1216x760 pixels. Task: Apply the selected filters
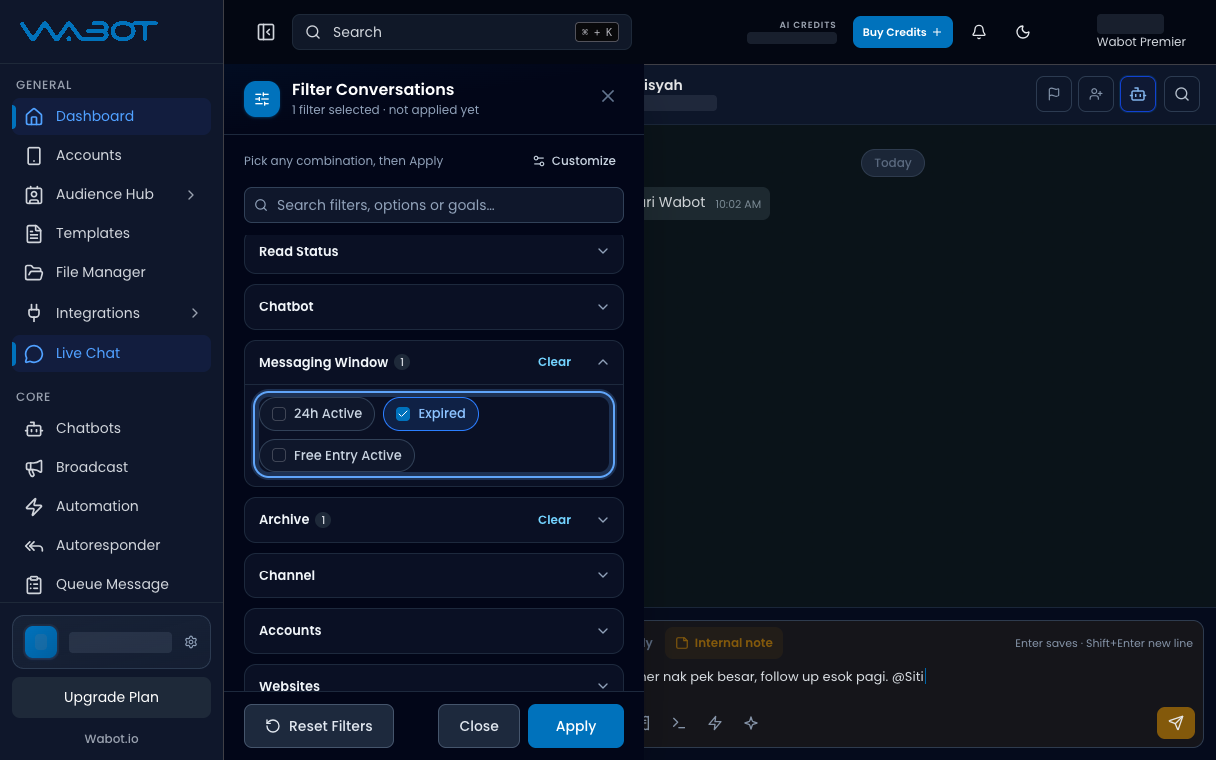tap(576, 726)
